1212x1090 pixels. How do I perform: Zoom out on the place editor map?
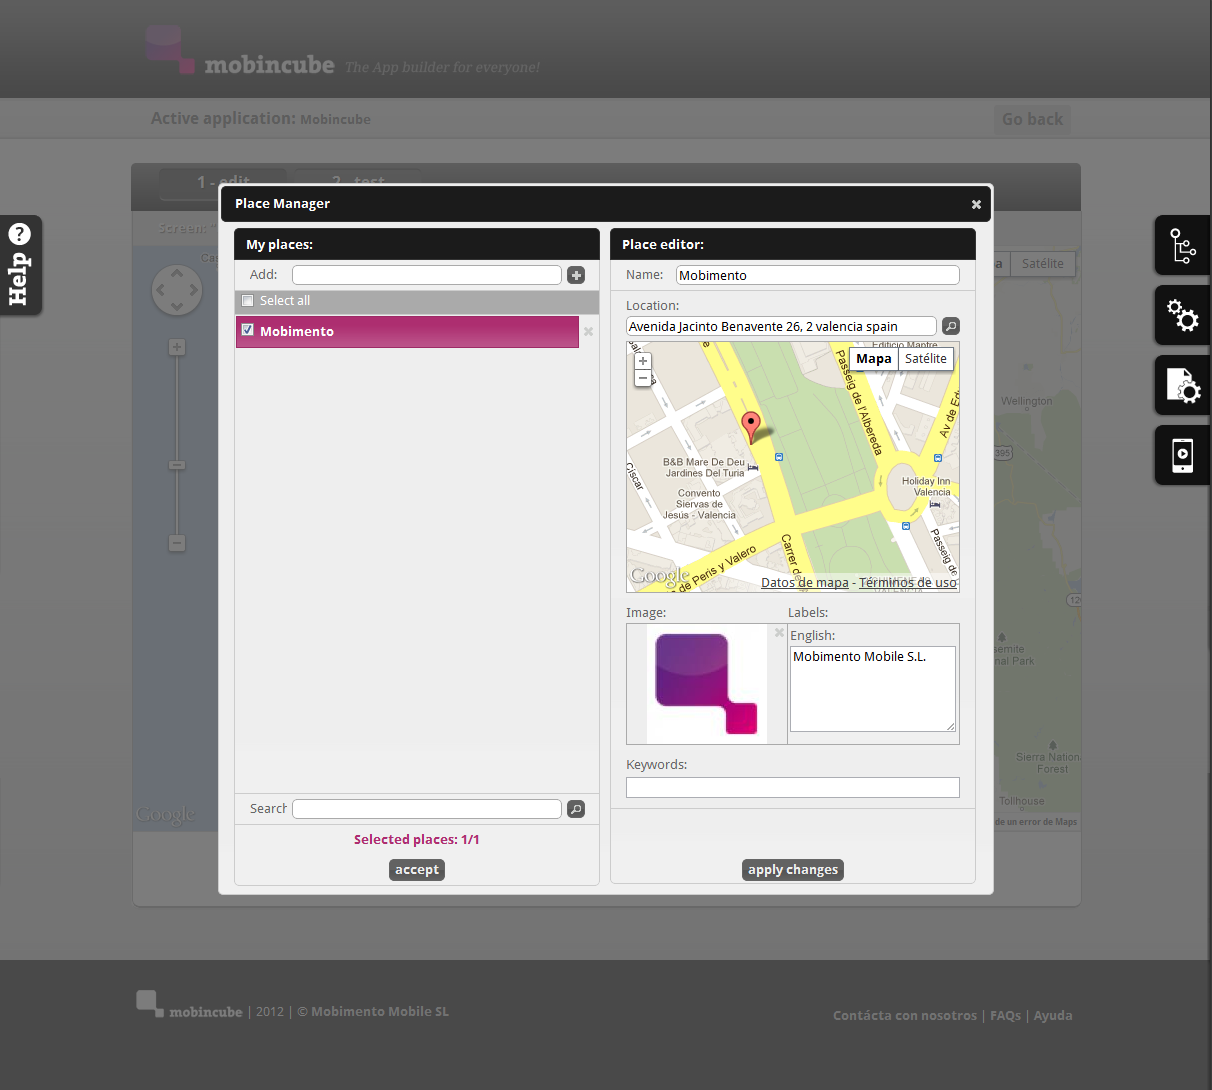tap(643, 378)
